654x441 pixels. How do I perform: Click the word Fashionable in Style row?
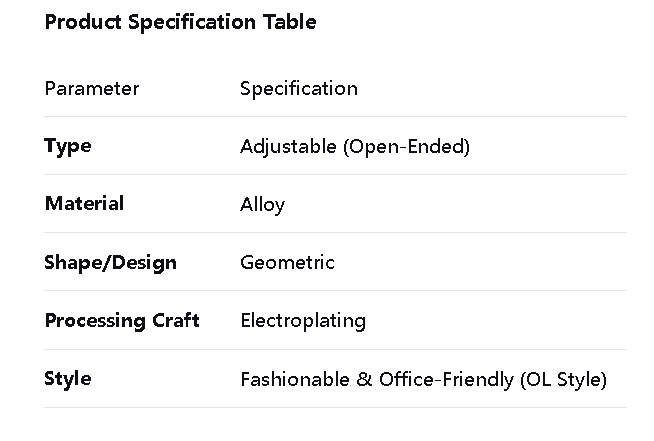(294, 380)
